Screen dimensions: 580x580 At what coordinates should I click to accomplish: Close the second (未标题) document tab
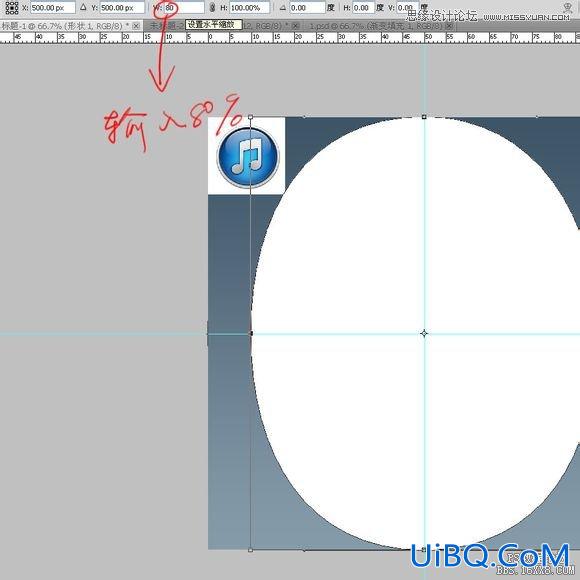[295, 26]
